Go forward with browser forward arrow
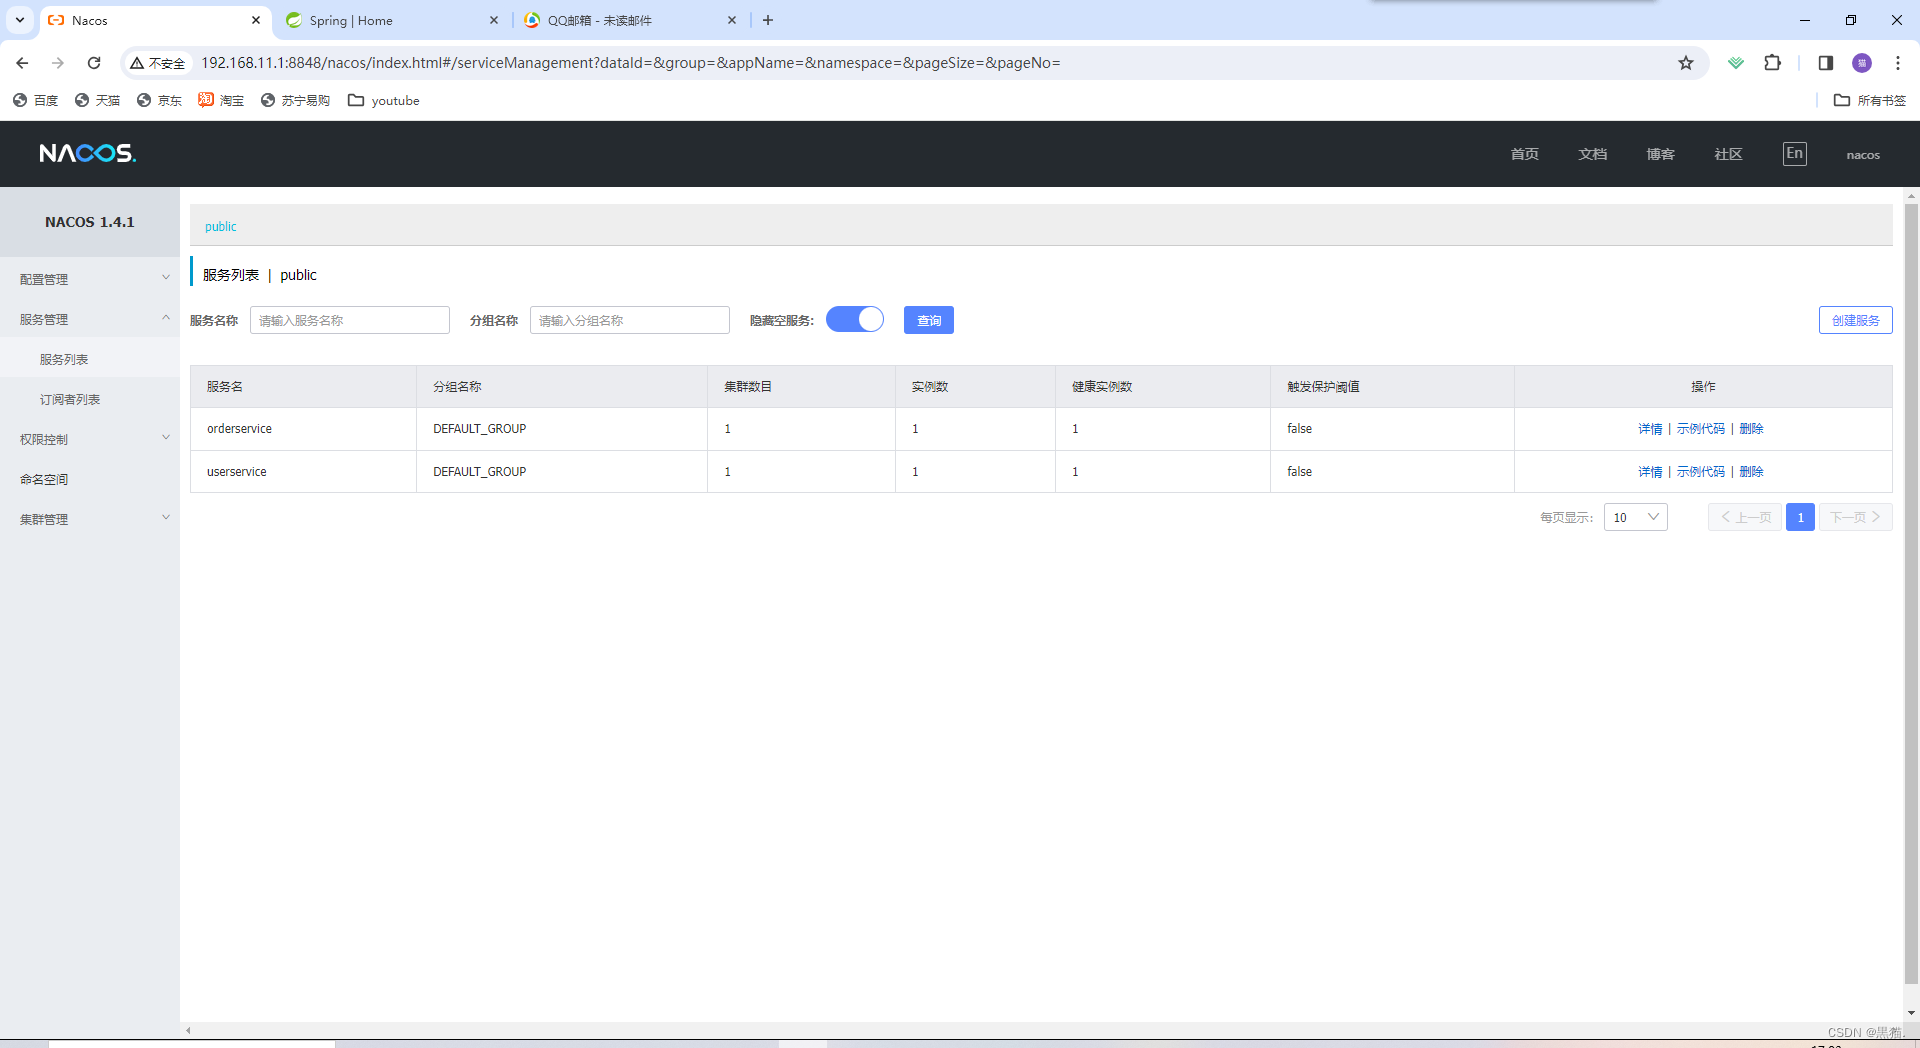This screenshot has width=1920, height=1048. point(58,63)
